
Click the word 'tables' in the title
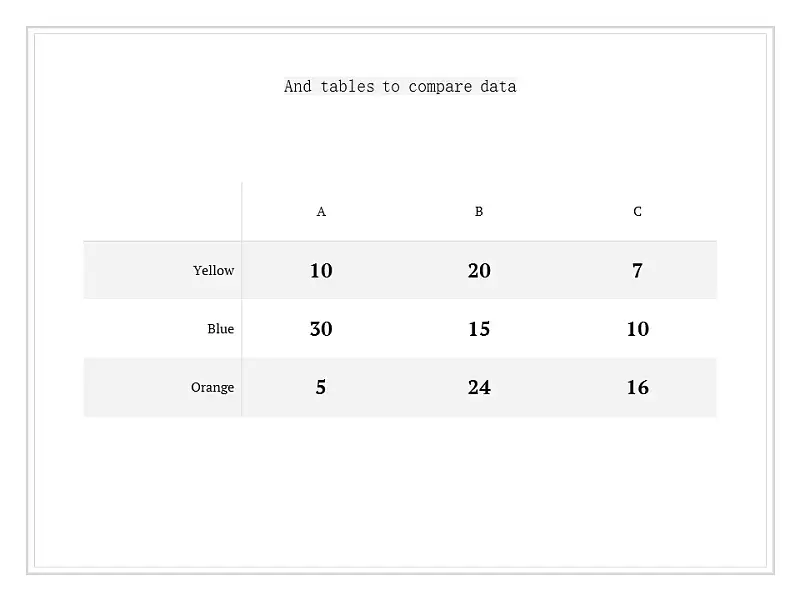[x=347, y=87]
